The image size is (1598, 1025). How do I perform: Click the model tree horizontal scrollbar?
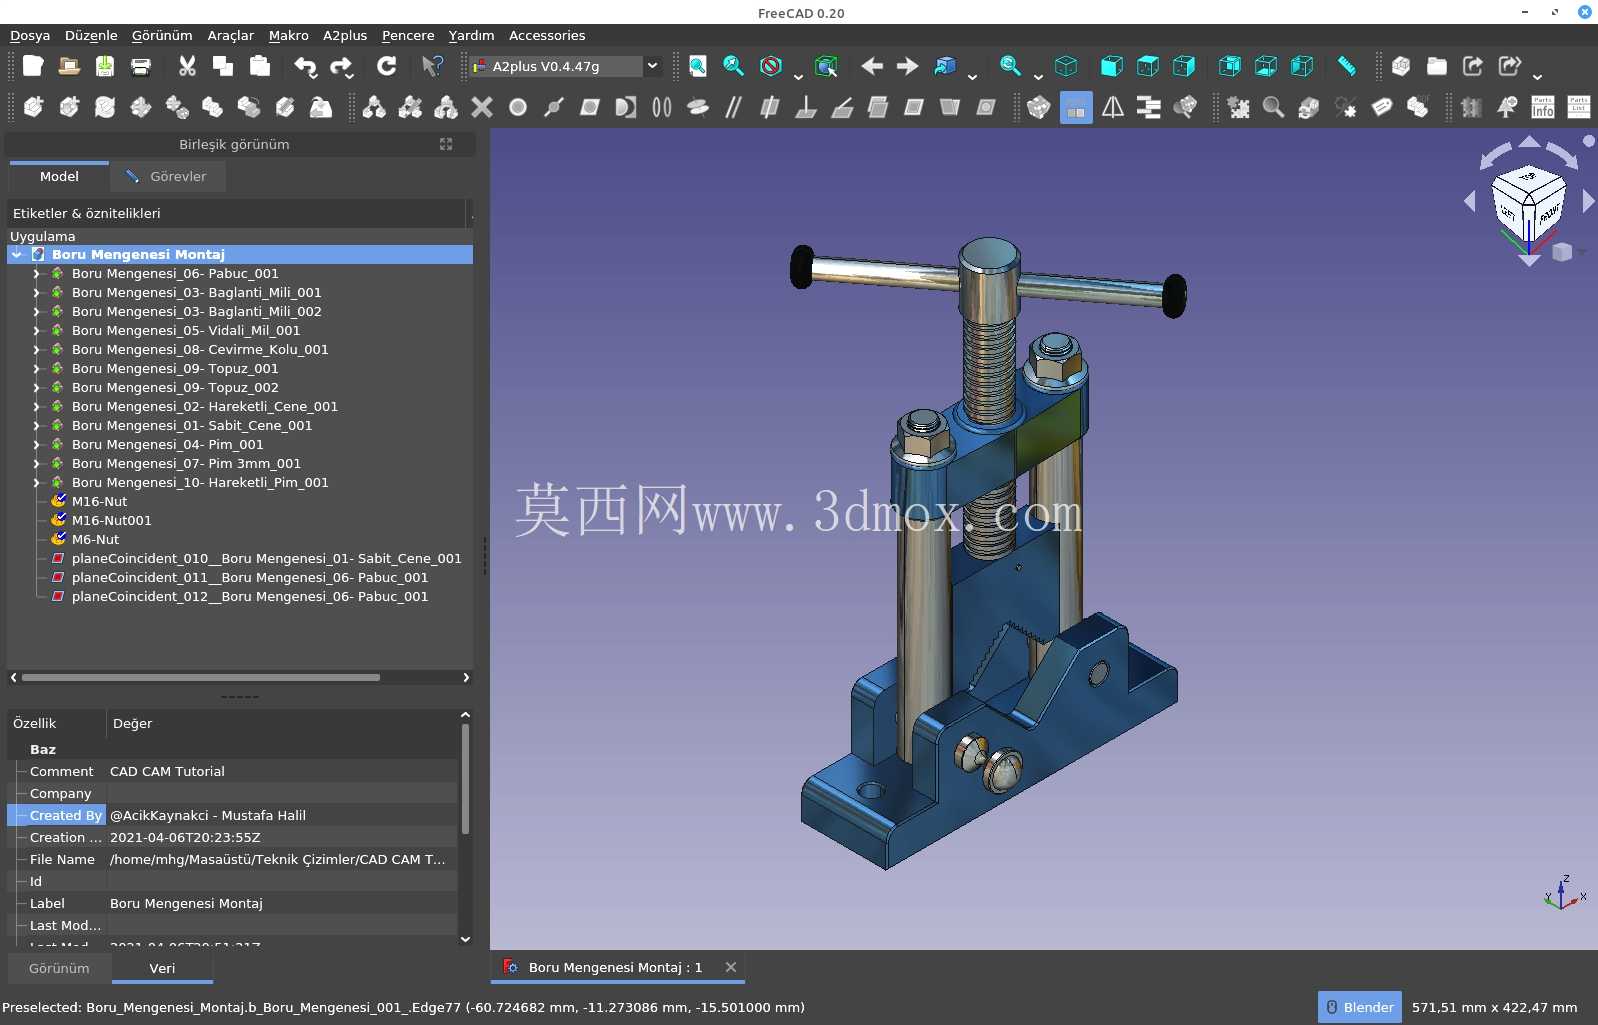(200, 677)
